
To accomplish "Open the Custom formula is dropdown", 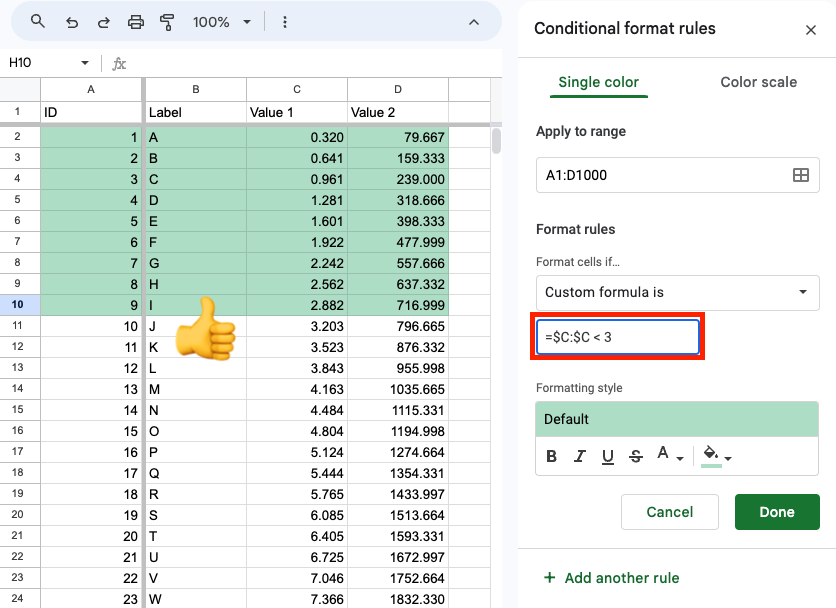I will [677, 293].
